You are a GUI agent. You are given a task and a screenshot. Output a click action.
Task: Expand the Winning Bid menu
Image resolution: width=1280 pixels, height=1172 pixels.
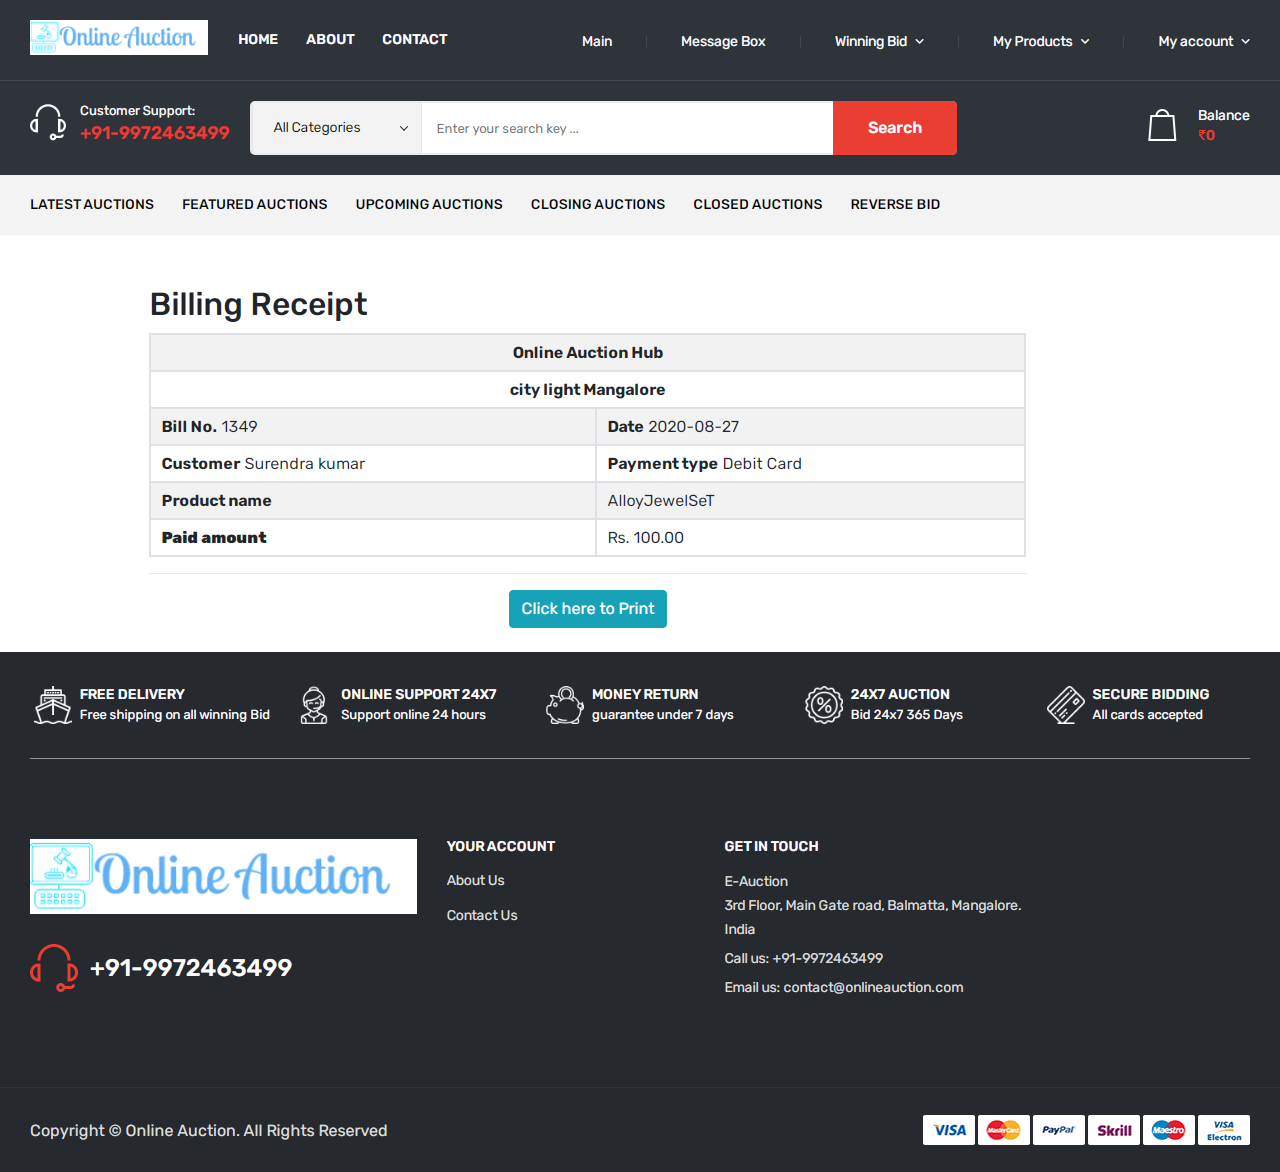point(879,41)
